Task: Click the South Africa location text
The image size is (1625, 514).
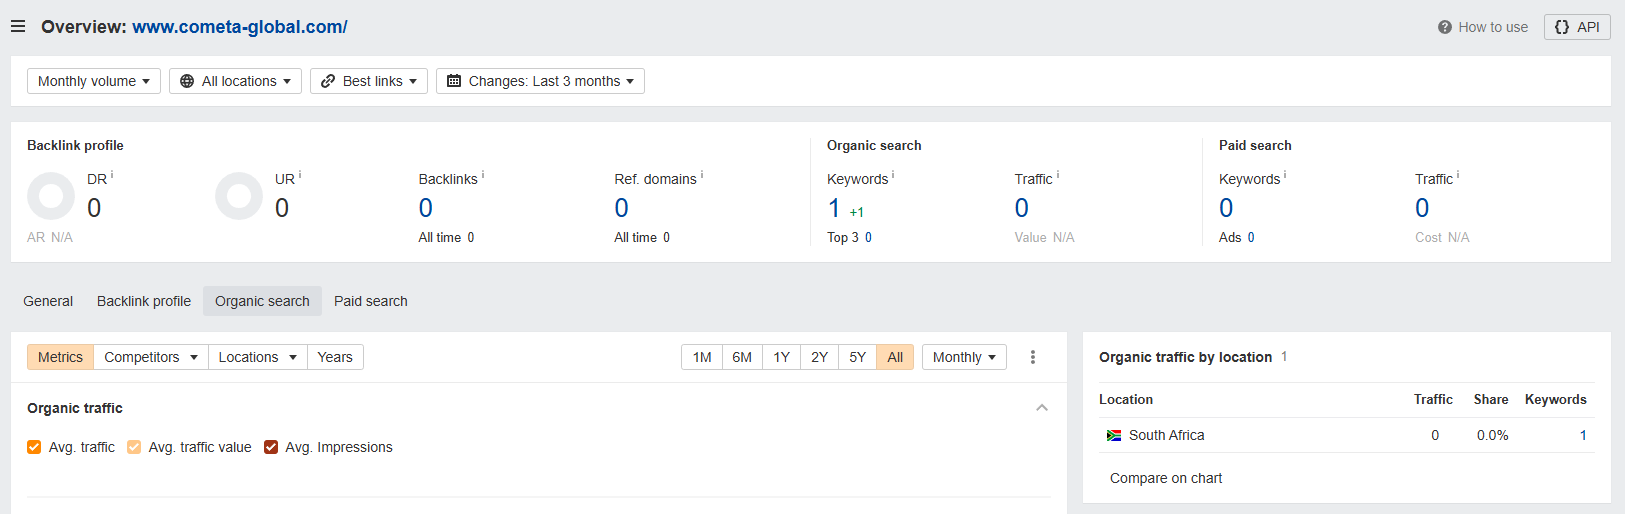Action: 1167,435
